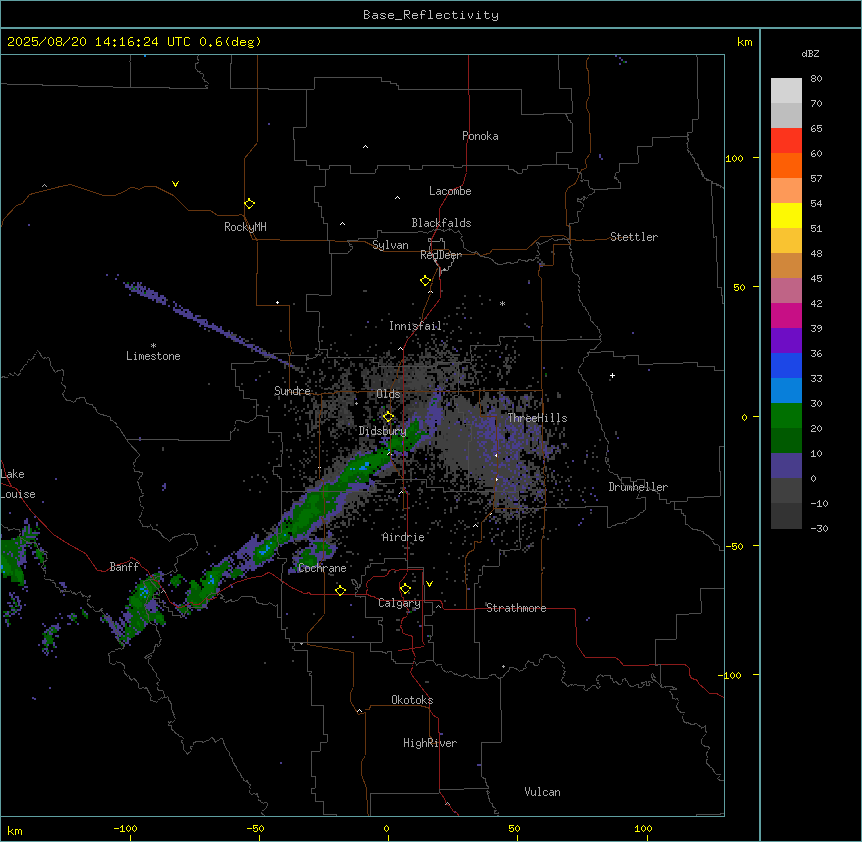862x842 pixels.
Task: Click white caret marker southwest of Ponoka
Action: (366, 147)
